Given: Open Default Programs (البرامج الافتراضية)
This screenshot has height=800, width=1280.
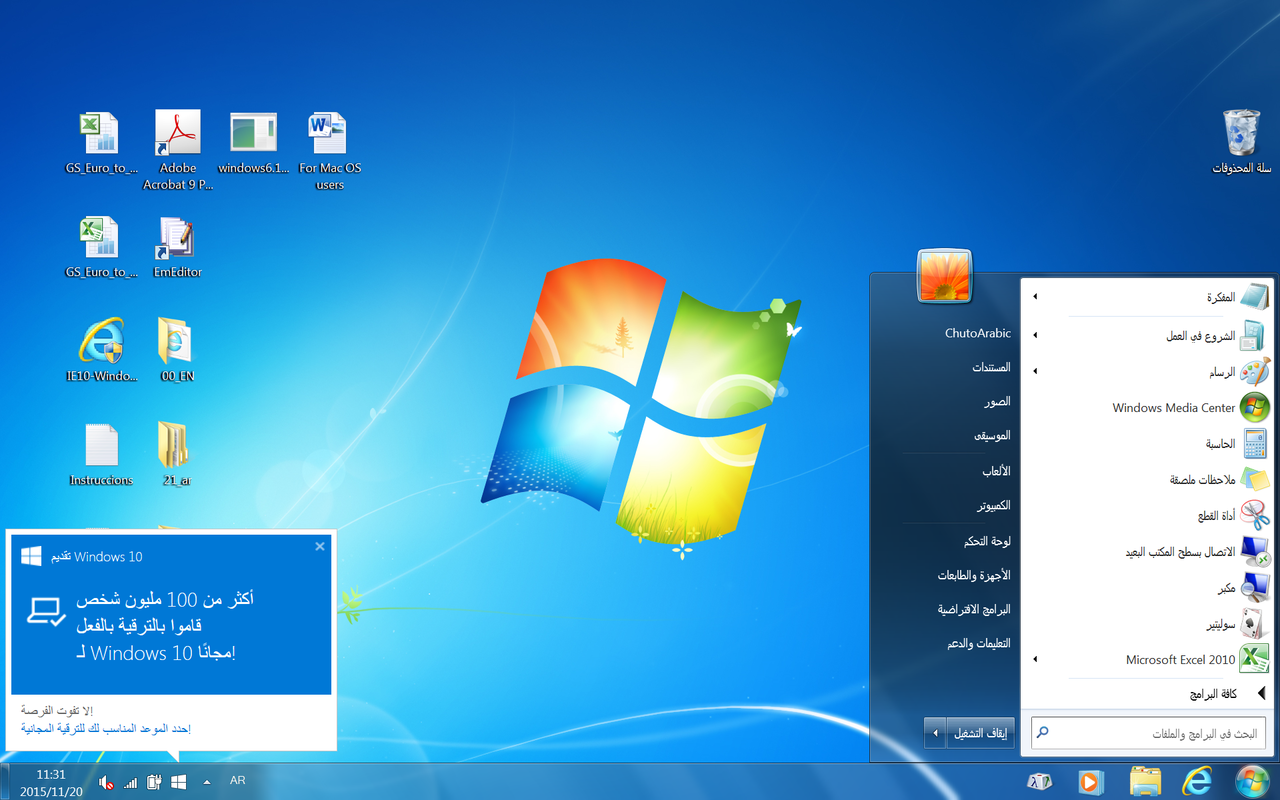Looking at the screenshot, I should [973, 610].
